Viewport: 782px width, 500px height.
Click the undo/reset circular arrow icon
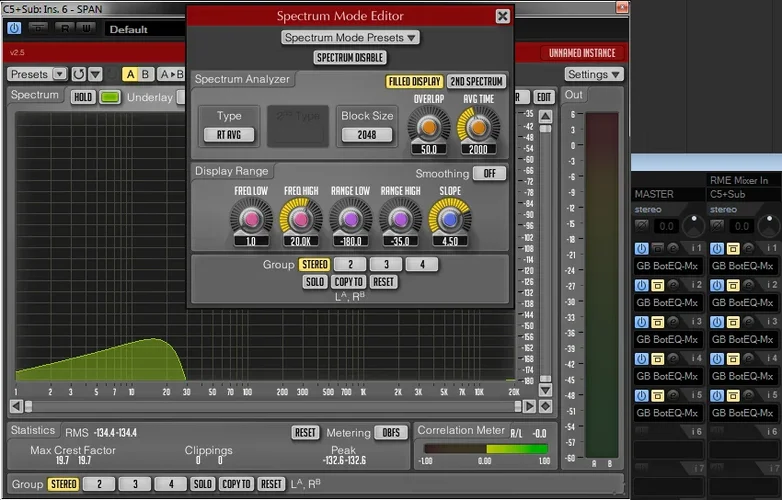(x=78, y=74)
